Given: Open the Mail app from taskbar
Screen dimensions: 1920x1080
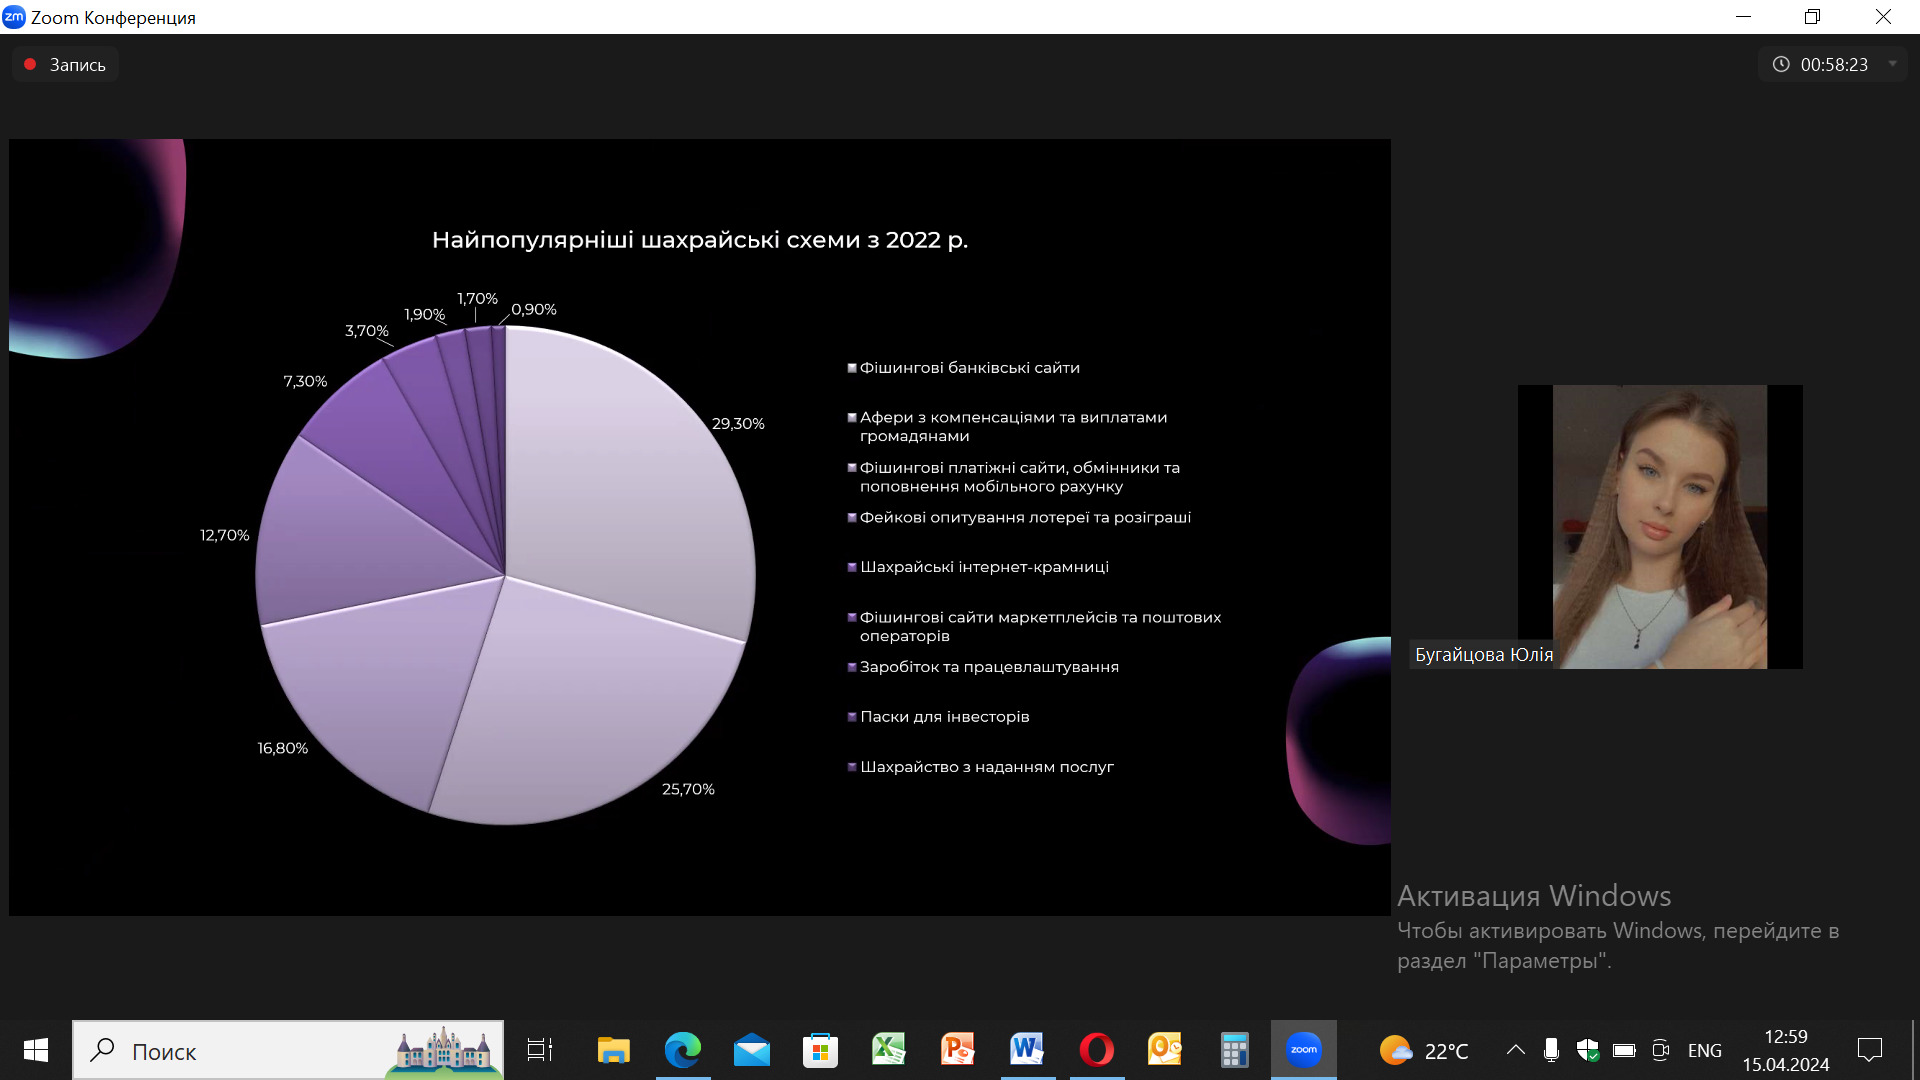Looking at the screenshot, I should point(751,1050).
